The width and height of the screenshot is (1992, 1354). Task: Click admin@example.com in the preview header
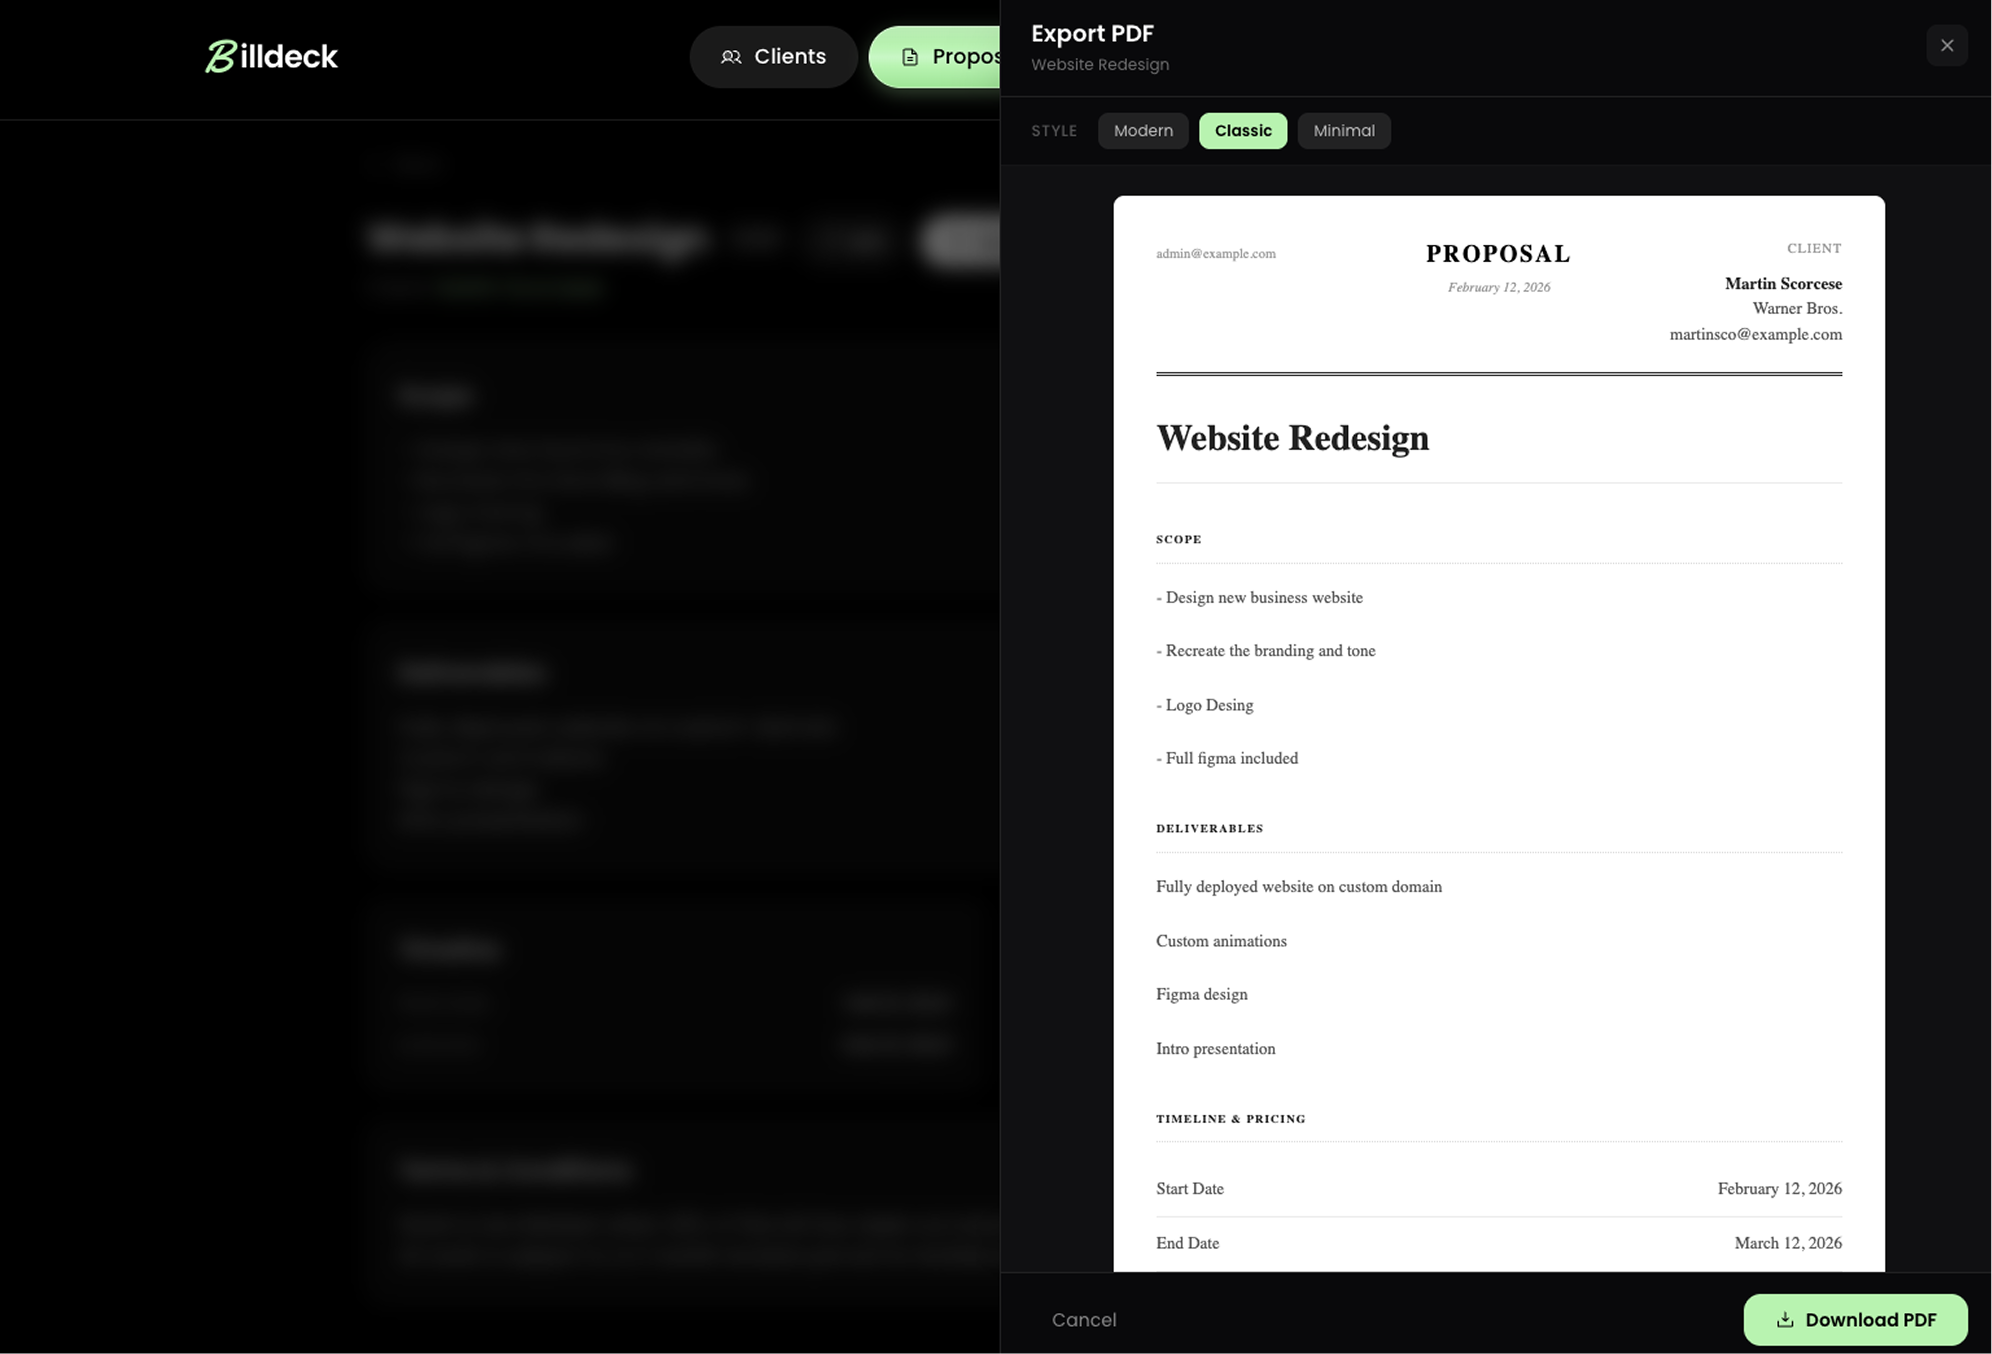[1215, 253]
